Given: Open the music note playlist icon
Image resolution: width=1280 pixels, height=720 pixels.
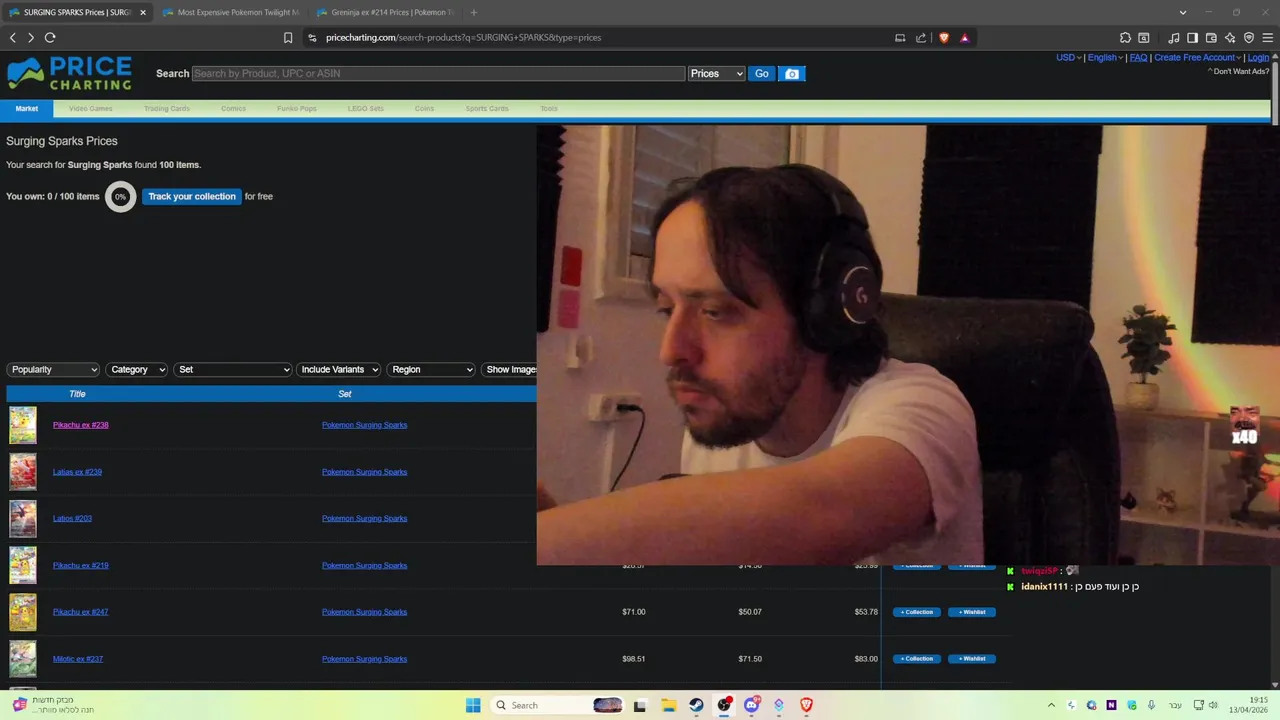Looking at the screenshot, I should tap(1174, 37).
